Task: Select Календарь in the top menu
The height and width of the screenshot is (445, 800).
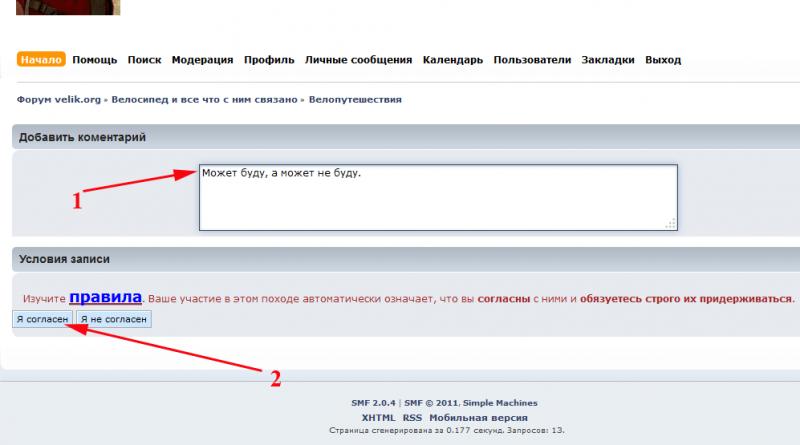Action: click(x=453, y=60)
